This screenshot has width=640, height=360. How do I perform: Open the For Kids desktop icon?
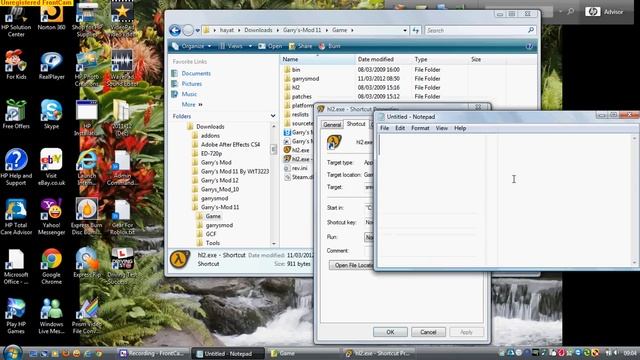[16, 65]
